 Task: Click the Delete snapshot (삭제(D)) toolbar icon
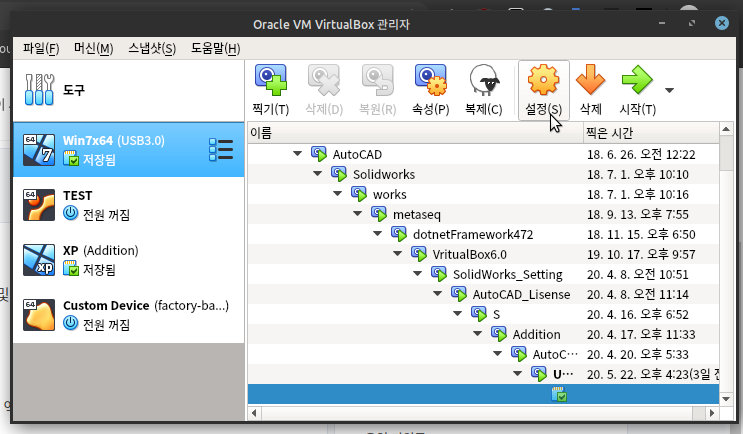(324, 80)
